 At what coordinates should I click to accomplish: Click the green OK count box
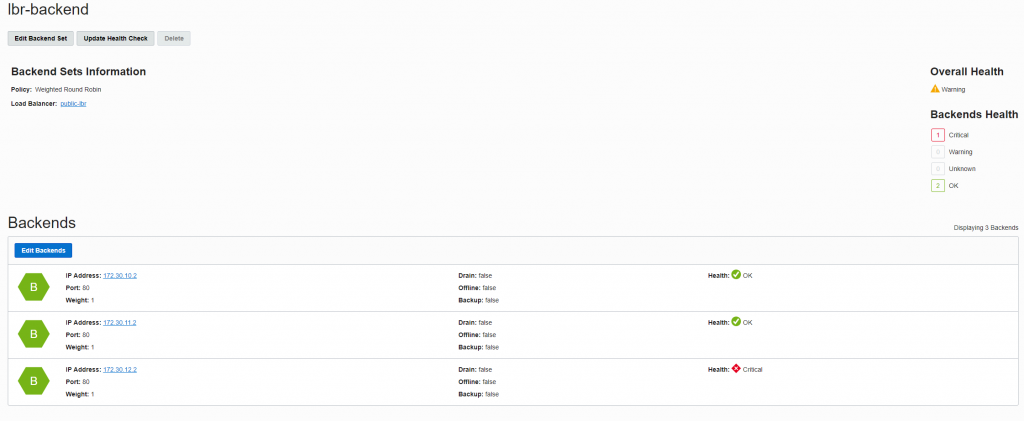pyautogui.click(x=937, y=186)
